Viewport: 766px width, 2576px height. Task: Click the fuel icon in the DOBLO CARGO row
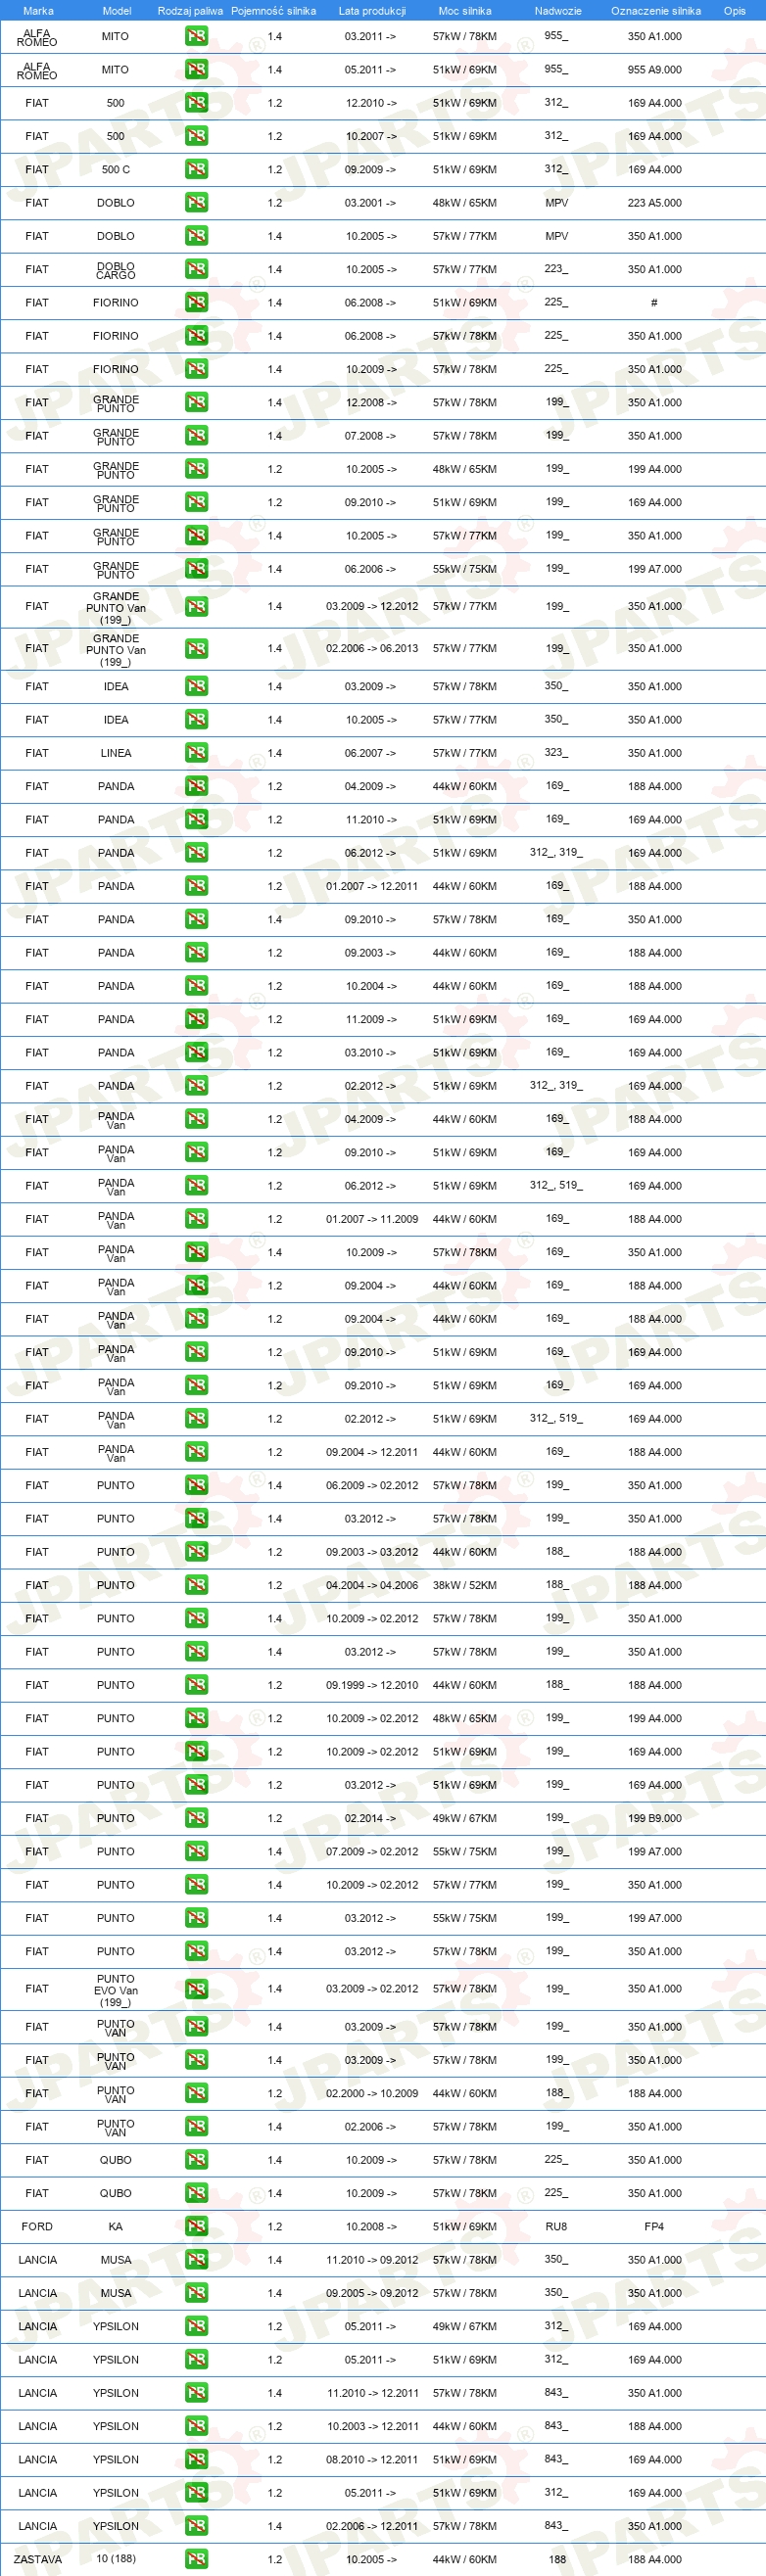click(196, 269)
